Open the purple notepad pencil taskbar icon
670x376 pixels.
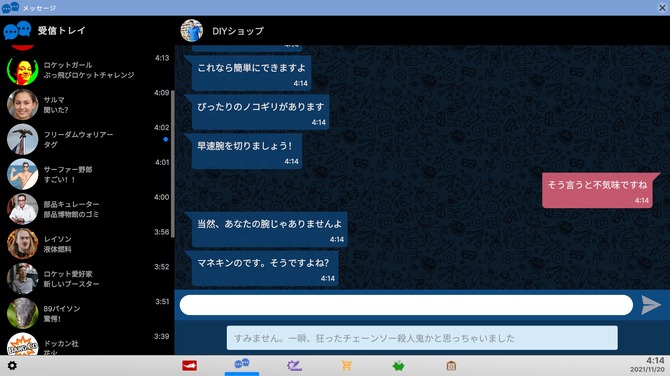[x=294, y=366]
